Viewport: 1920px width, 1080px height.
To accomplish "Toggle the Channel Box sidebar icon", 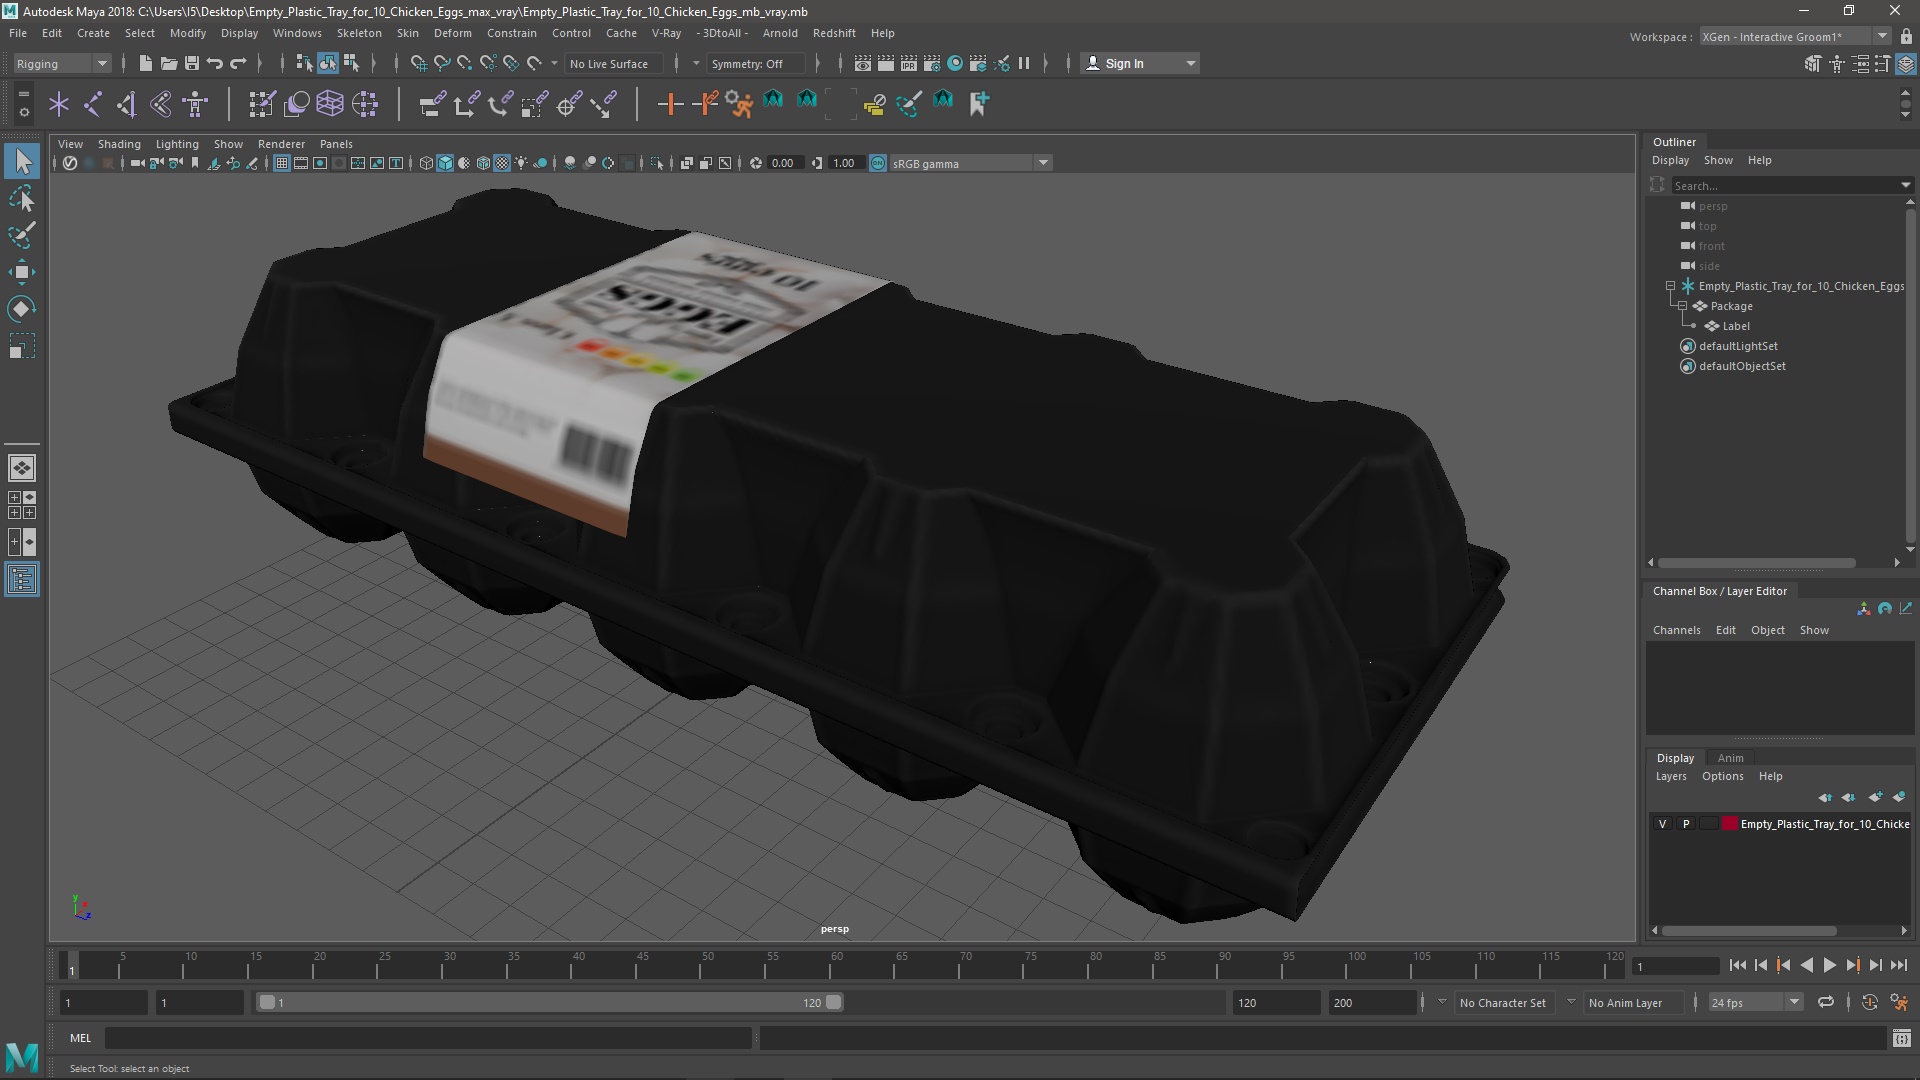I will coord(1906,64).
